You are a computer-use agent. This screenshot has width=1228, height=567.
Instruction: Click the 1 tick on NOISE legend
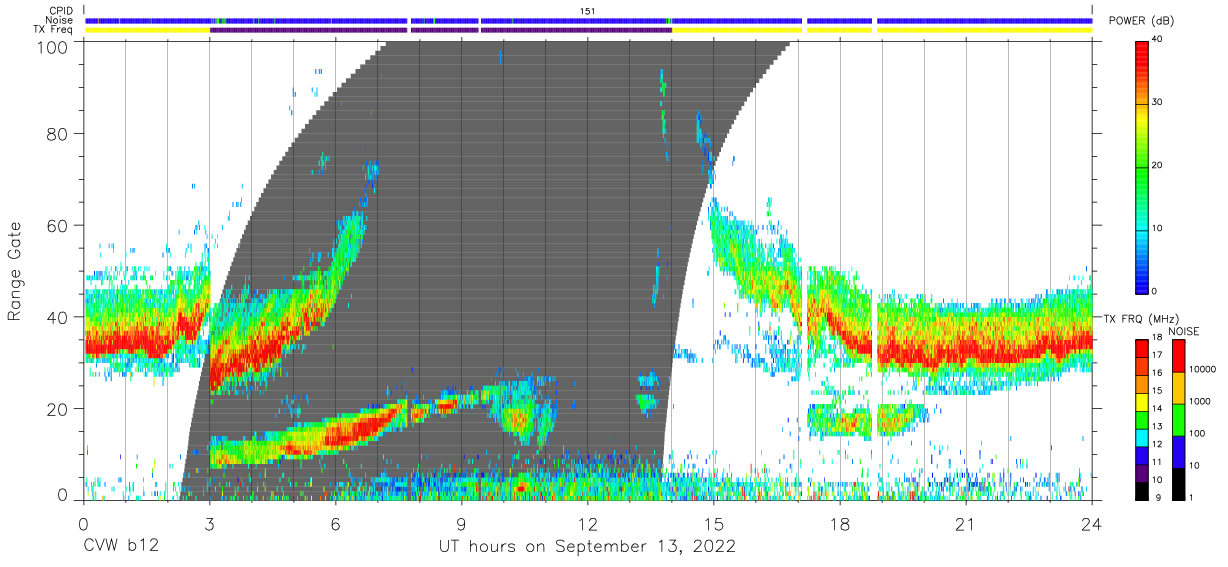click(1192, 497)
